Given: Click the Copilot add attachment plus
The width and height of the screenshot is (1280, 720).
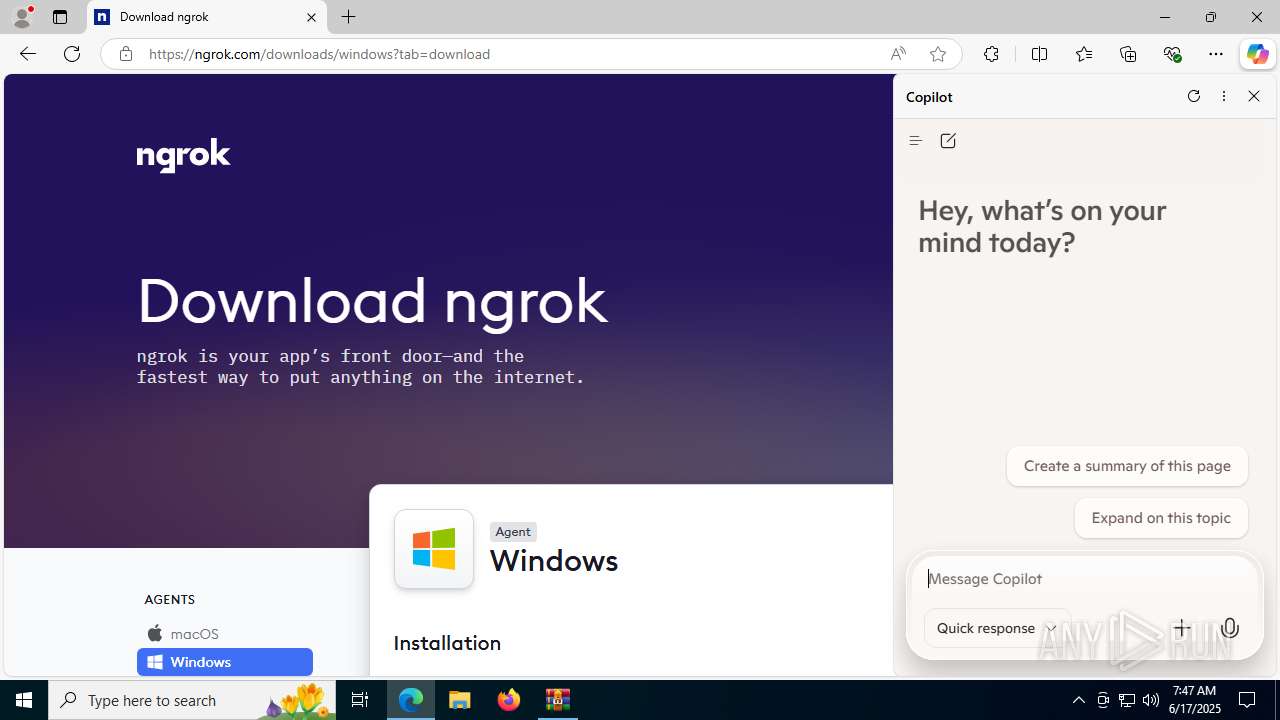Looking at the screenshot, I should click(1182, 628).
